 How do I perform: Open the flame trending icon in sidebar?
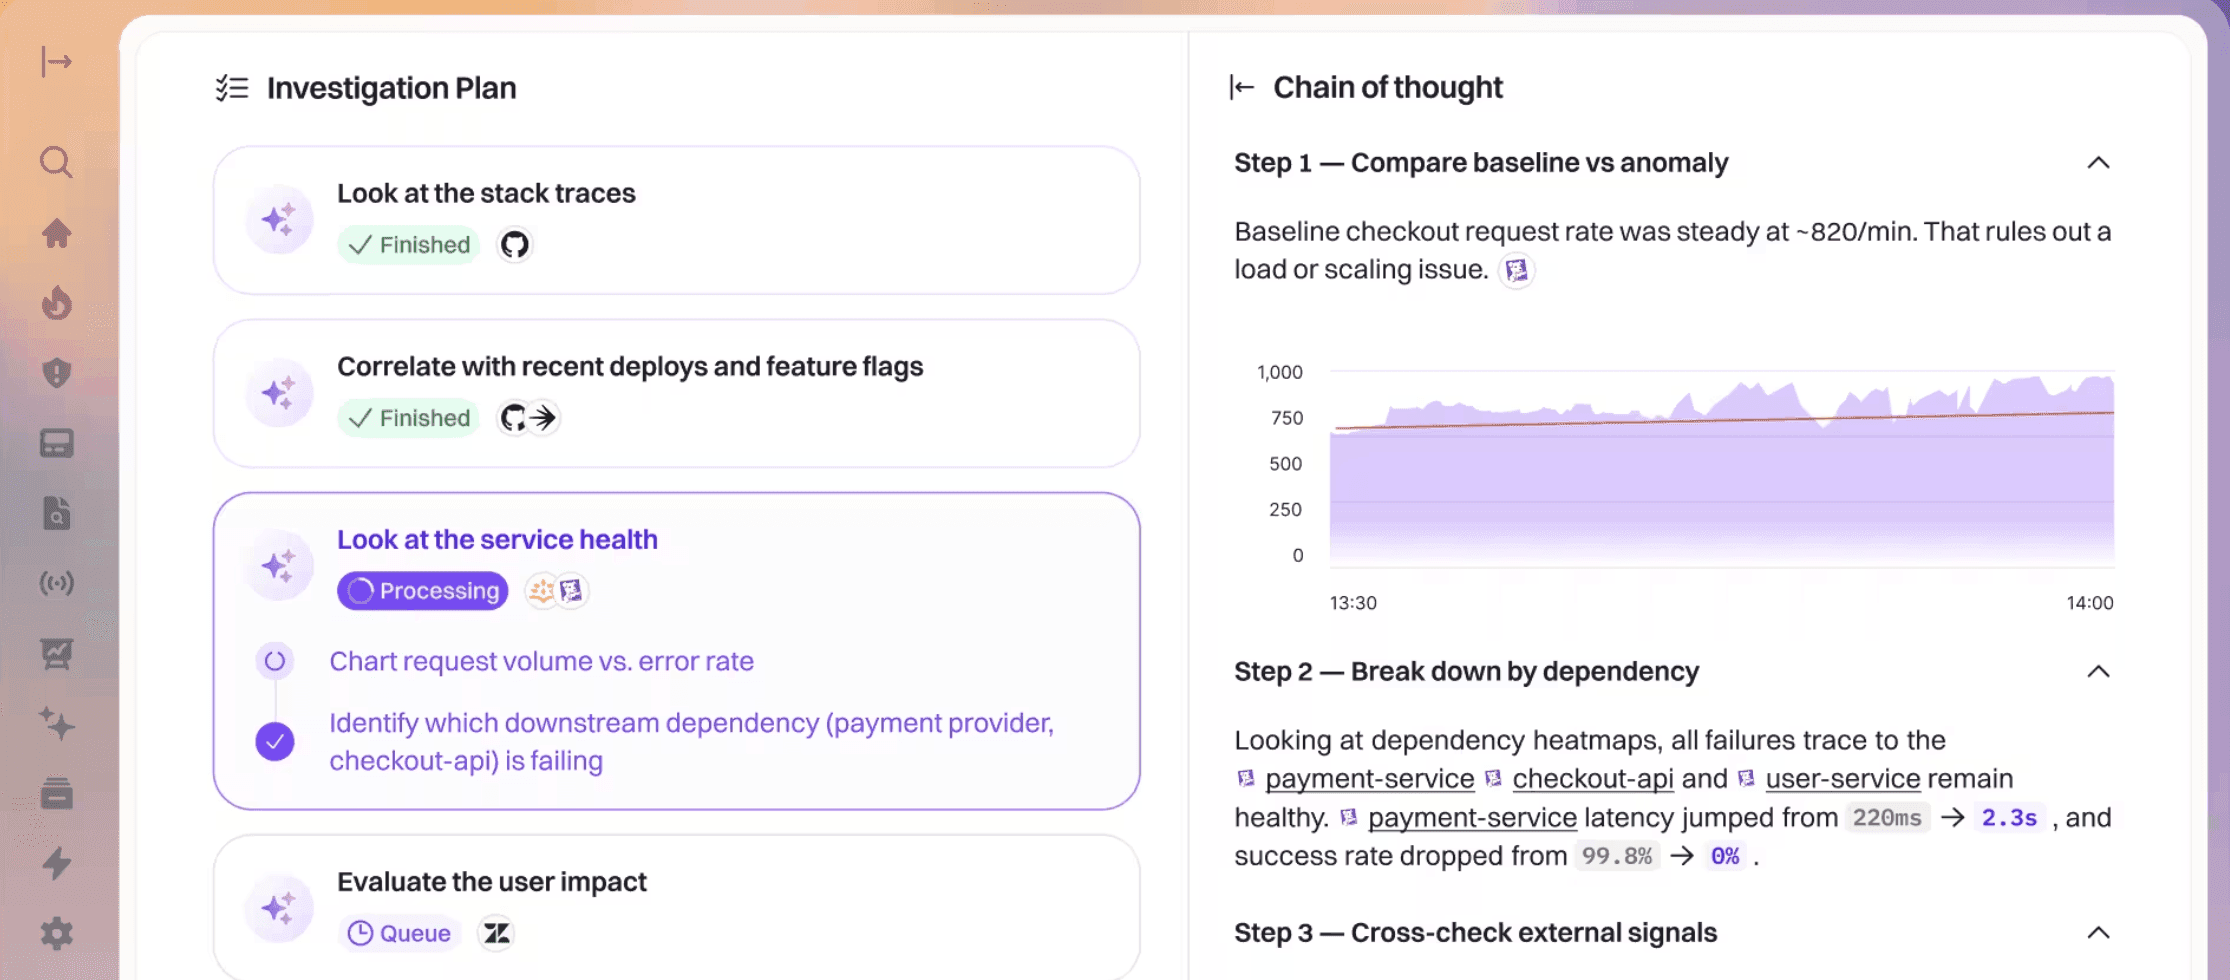(57, 303)
